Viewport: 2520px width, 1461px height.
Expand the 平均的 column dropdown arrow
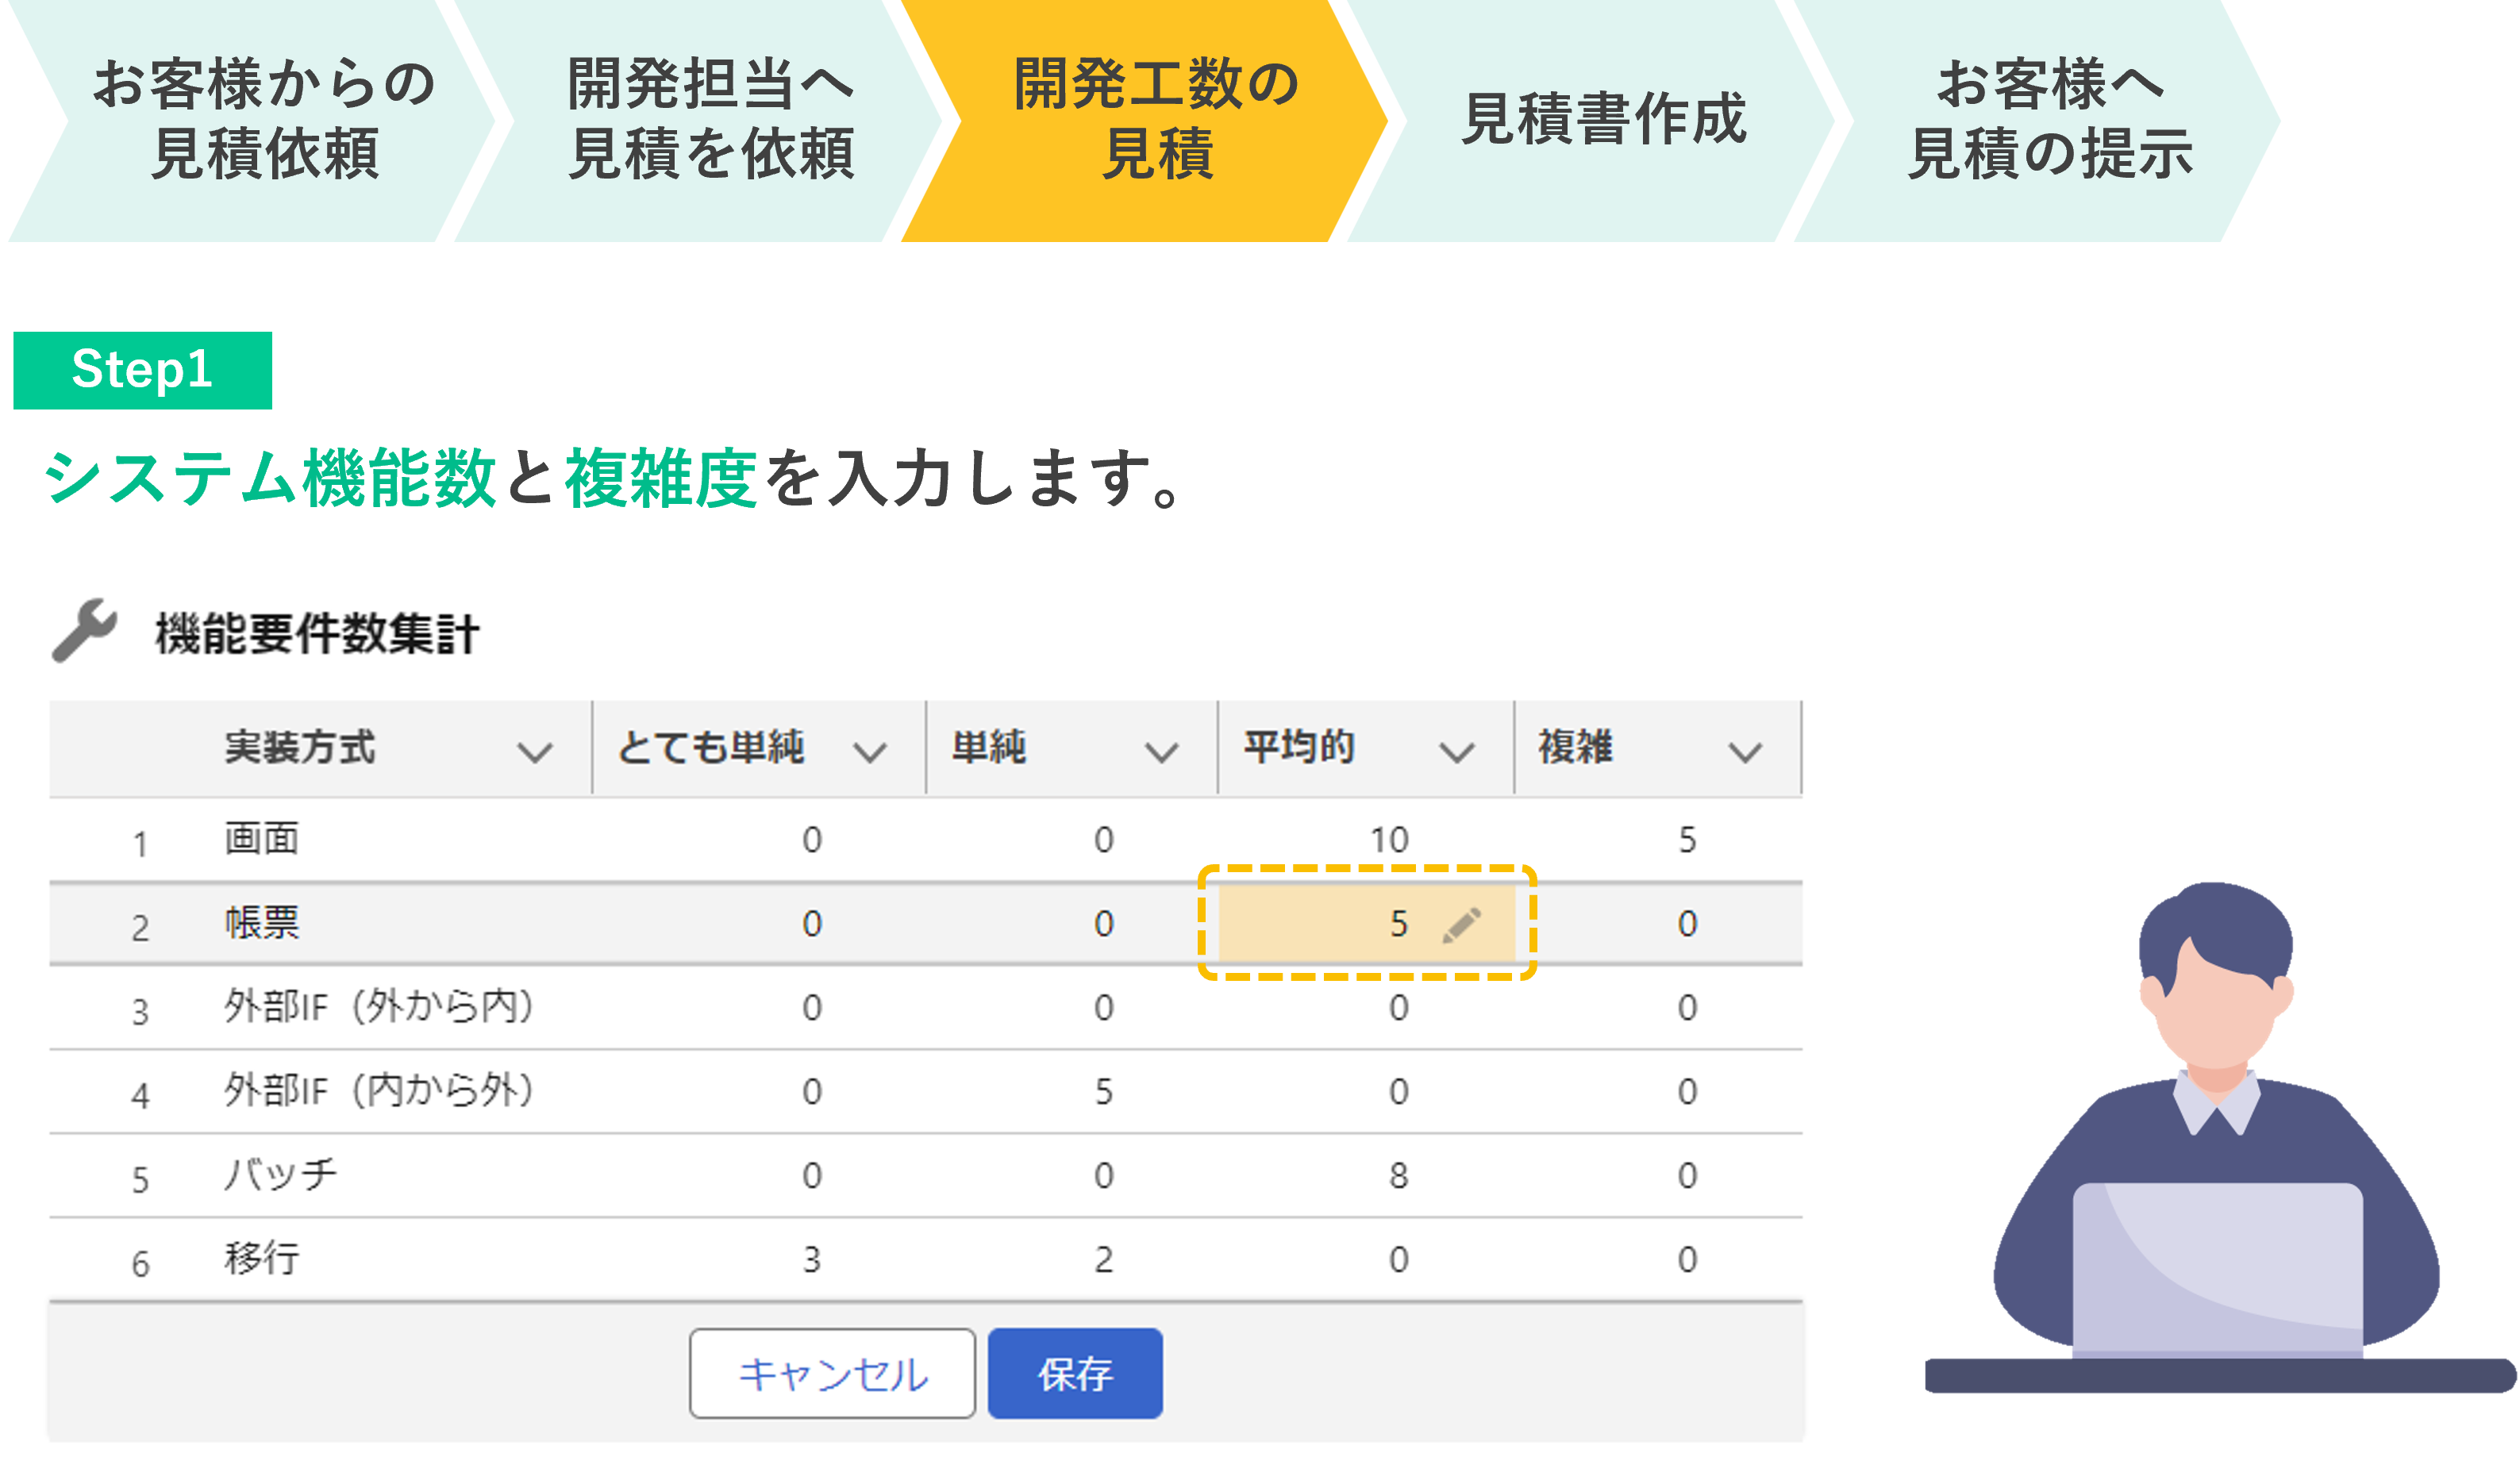(1456, 752)
